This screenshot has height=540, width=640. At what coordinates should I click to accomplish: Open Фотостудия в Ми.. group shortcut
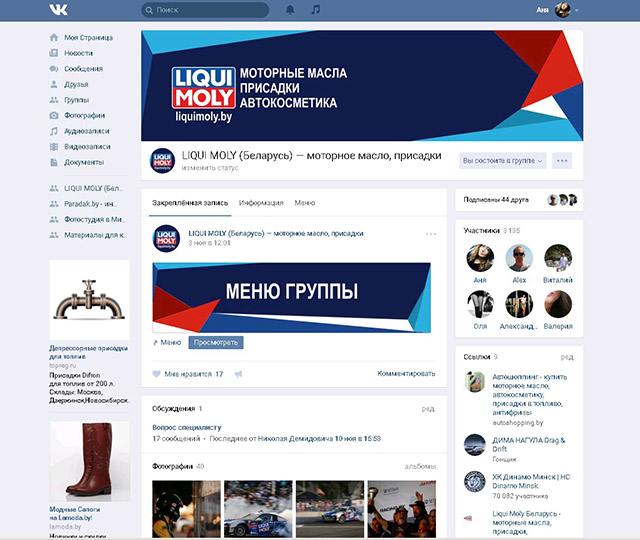tap(93, 219)
